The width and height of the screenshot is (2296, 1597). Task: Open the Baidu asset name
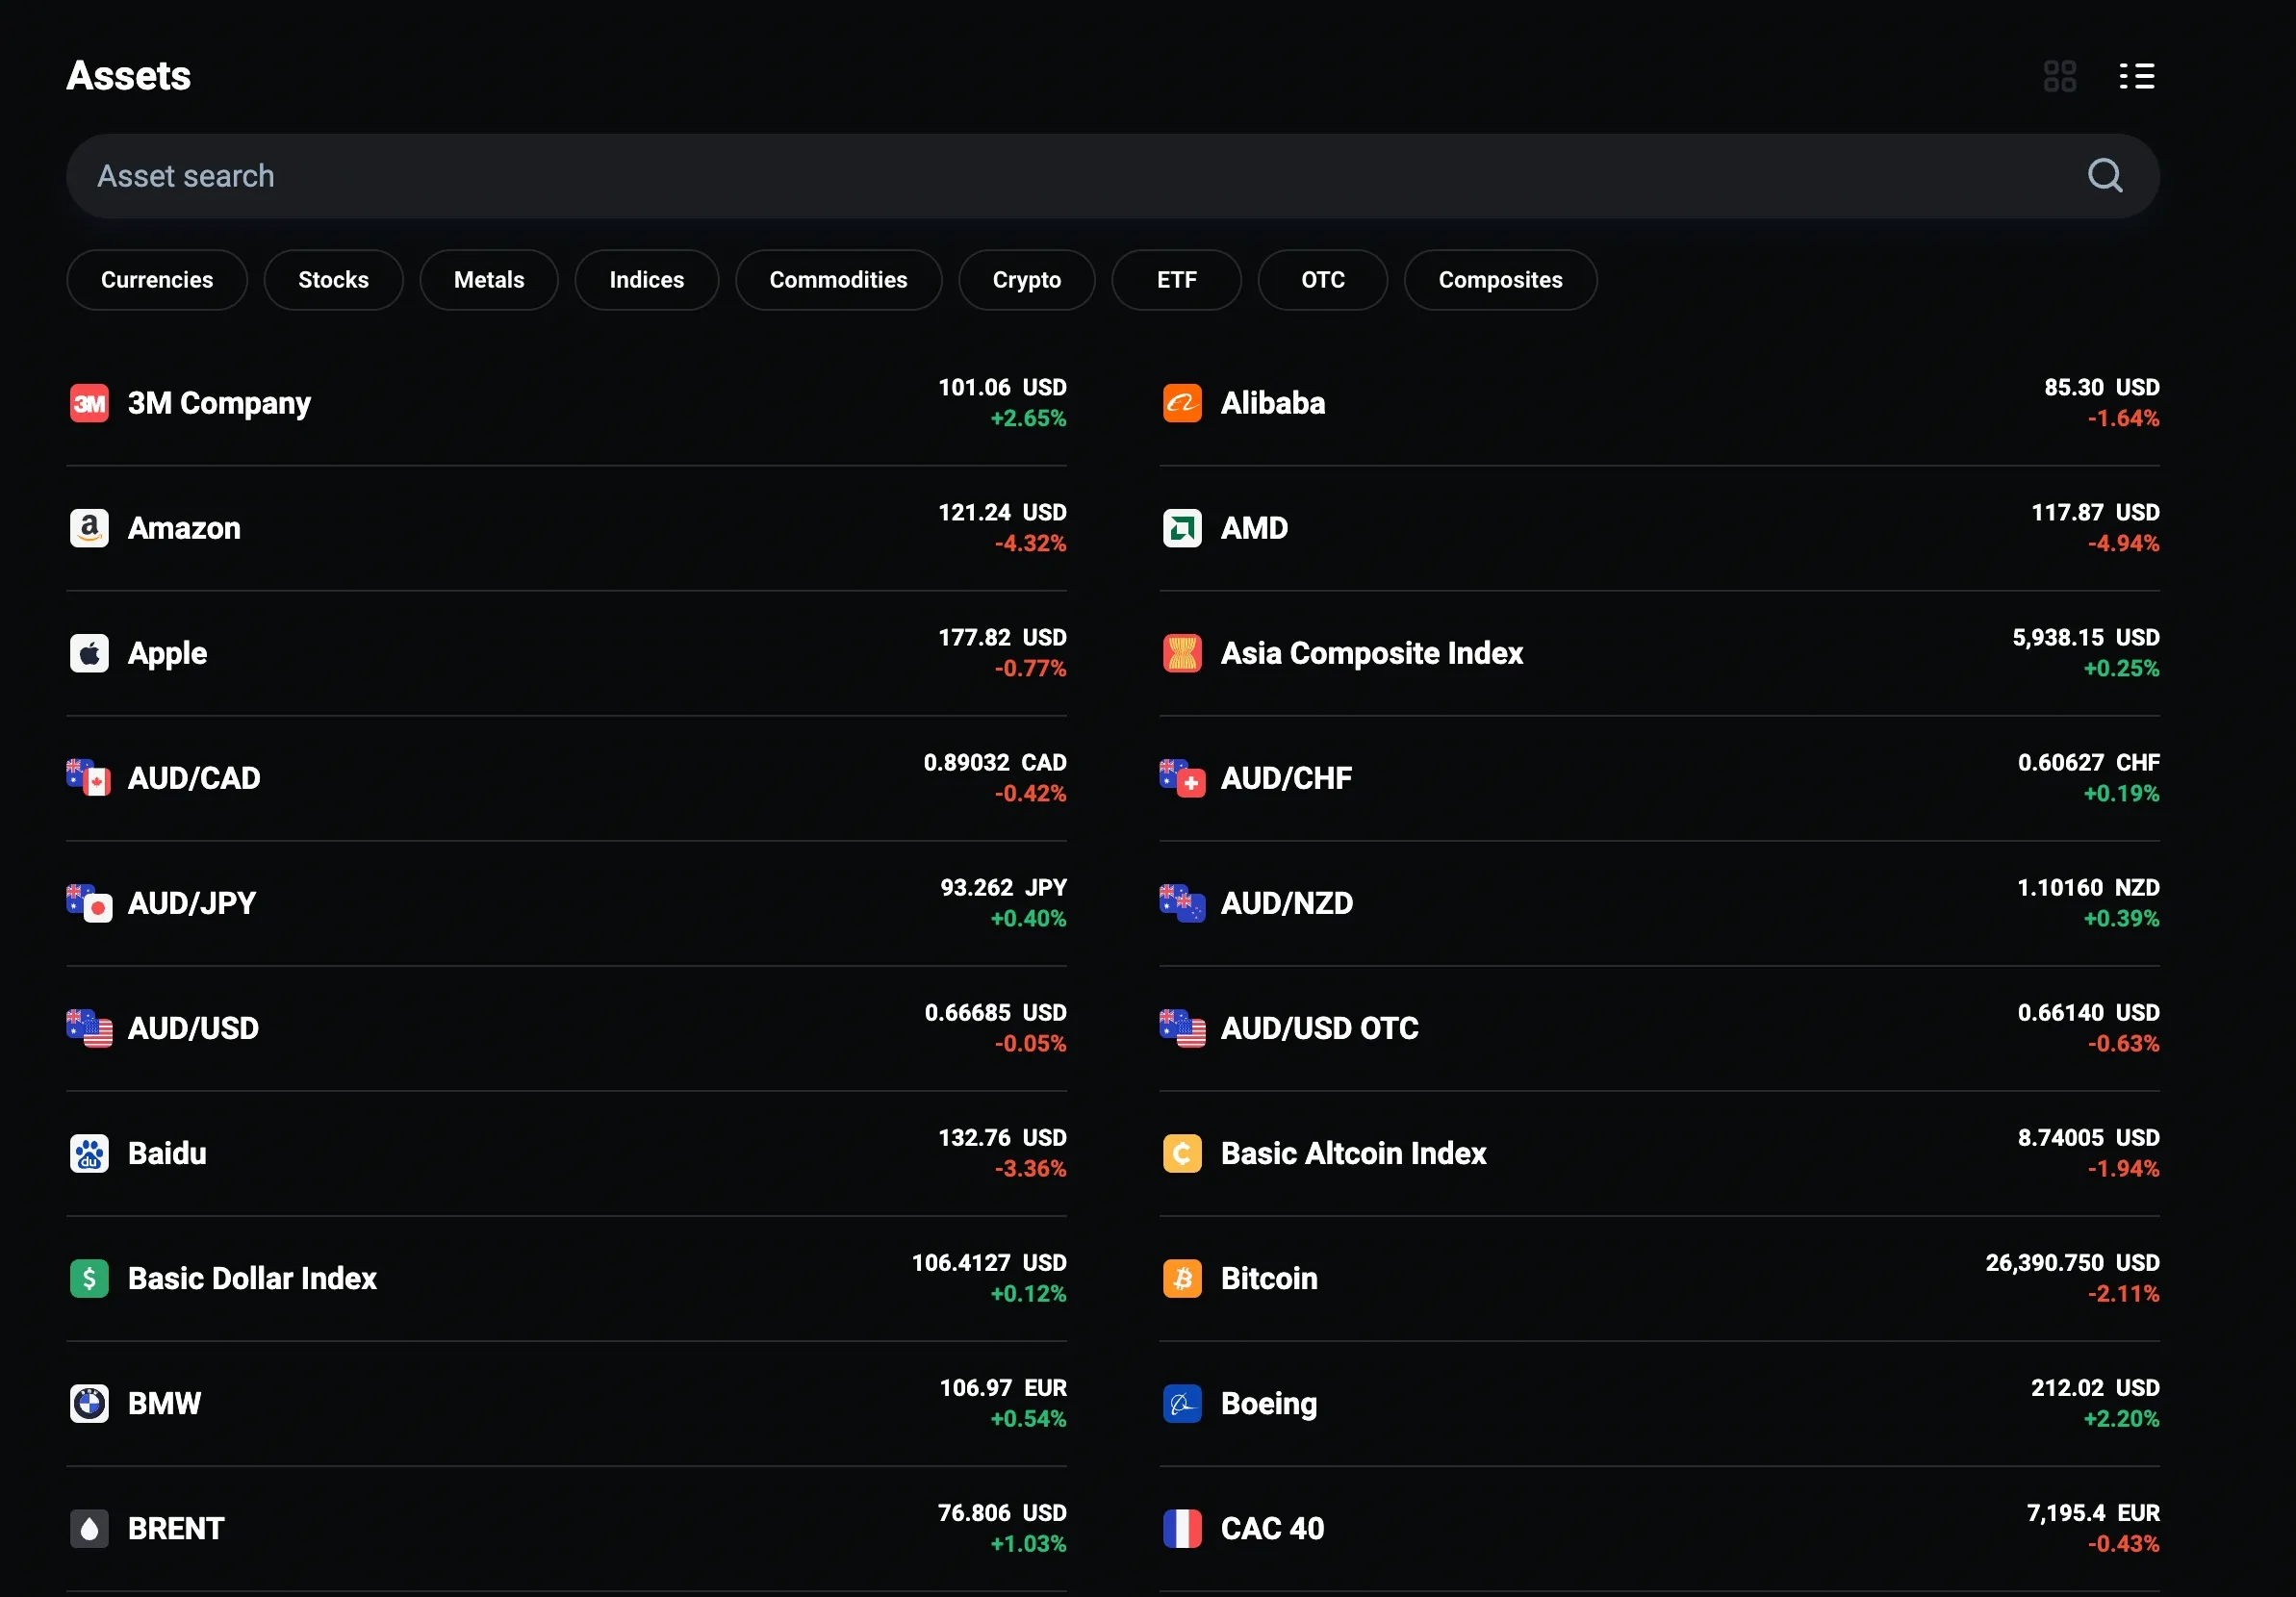(x=167, y=1153)
